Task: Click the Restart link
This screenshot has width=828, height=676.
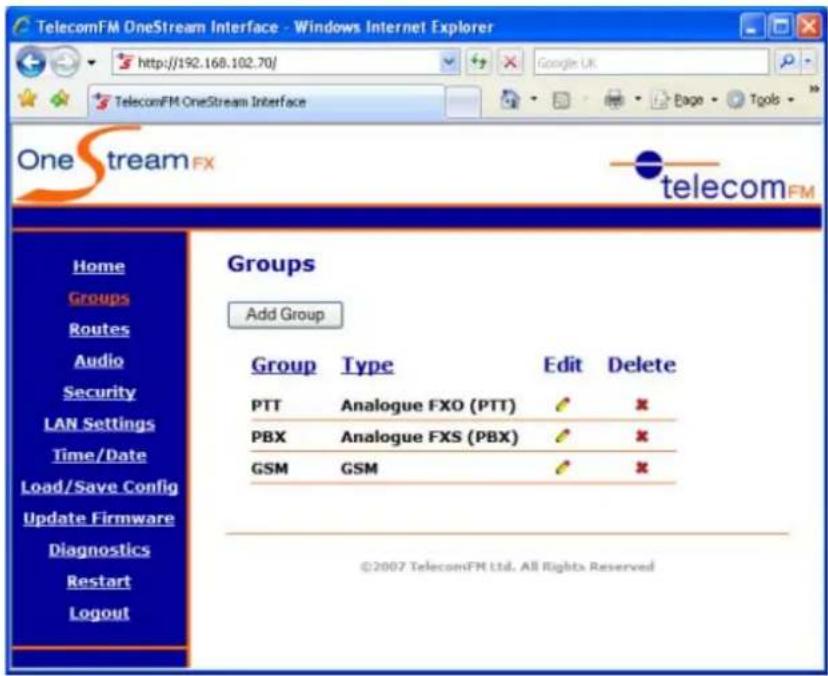Action: coord(99,581)
